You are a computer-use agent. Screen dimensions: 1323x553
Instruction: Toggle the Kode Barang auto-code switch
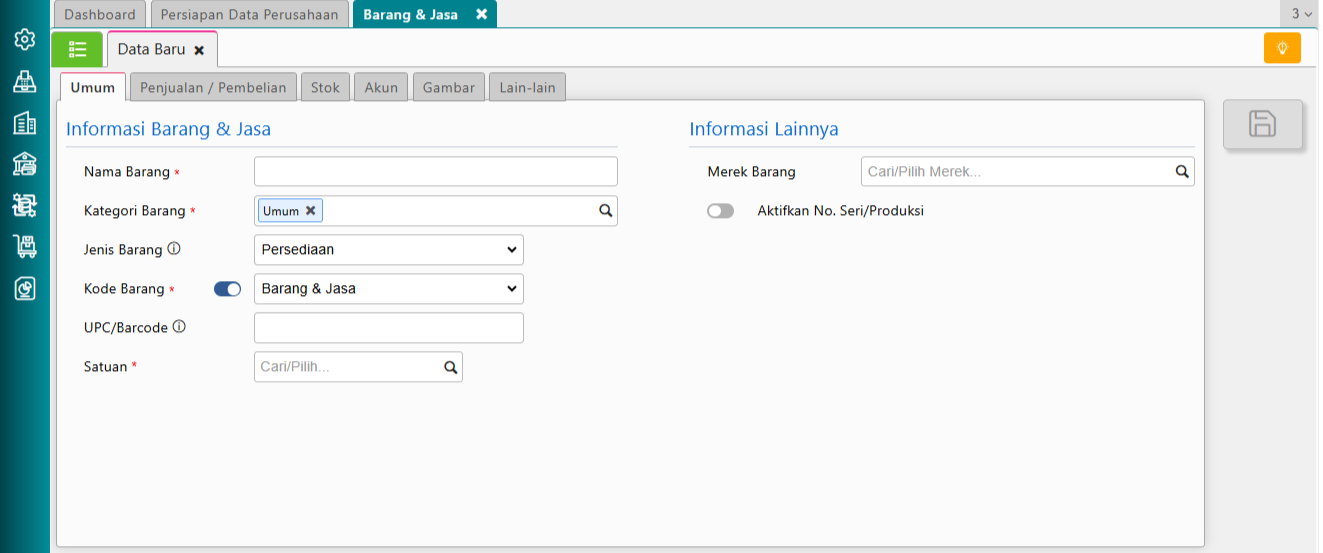tap(228, 289)
